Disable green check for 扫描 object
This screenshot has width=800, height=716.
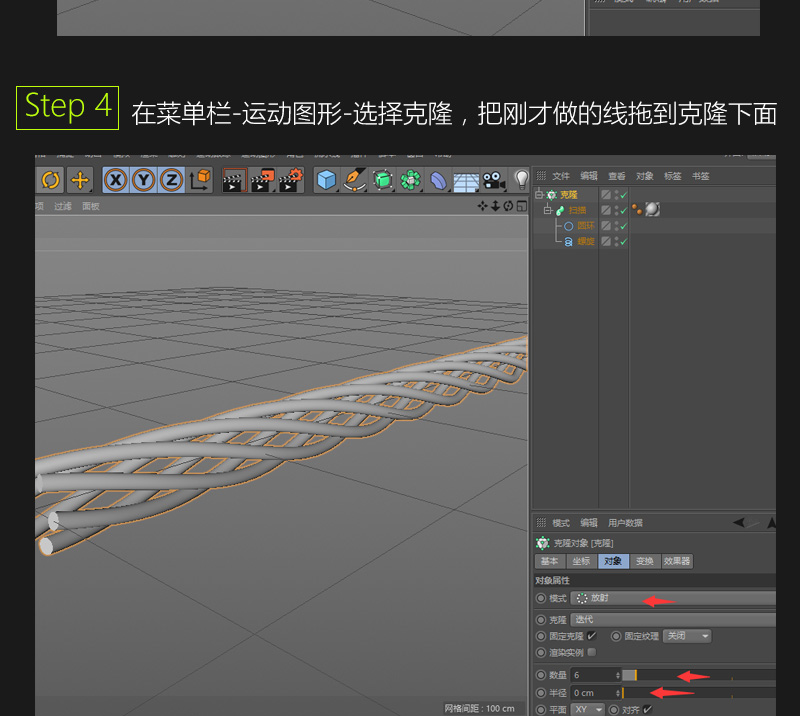pyautogui.click(x=623, y=210)
